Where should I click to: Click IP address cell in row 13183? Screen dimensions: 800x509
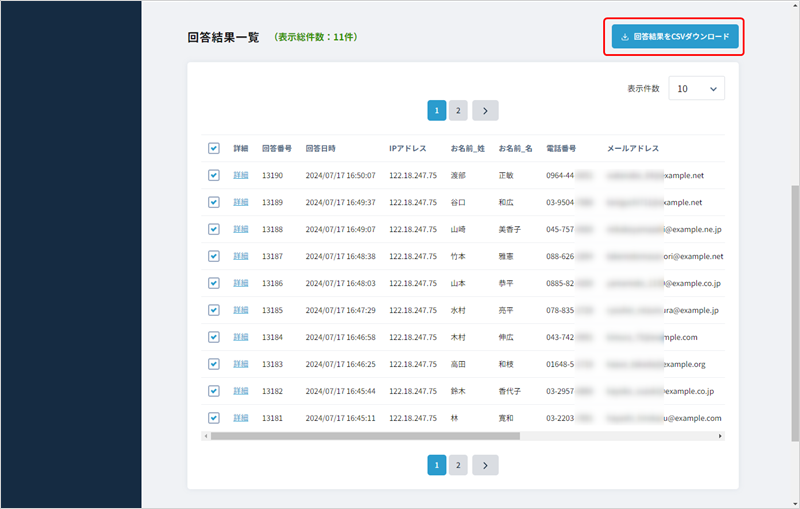tap(413, 364)
